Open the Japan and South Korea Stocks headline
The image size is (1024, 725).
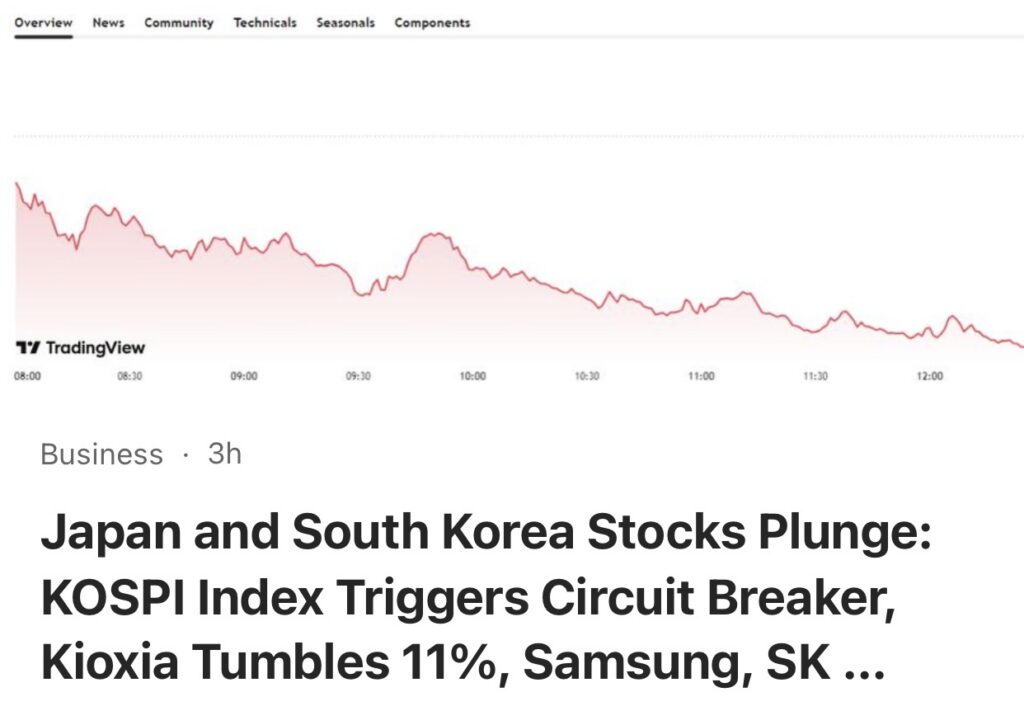pyautogui.click(x=486, y=596)
